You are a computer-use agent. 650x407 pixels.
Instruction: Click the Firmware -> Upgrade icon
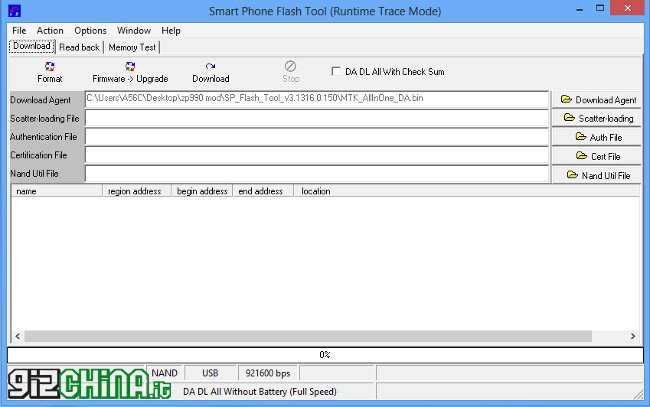pyautogui.click(x=130, y=67)
